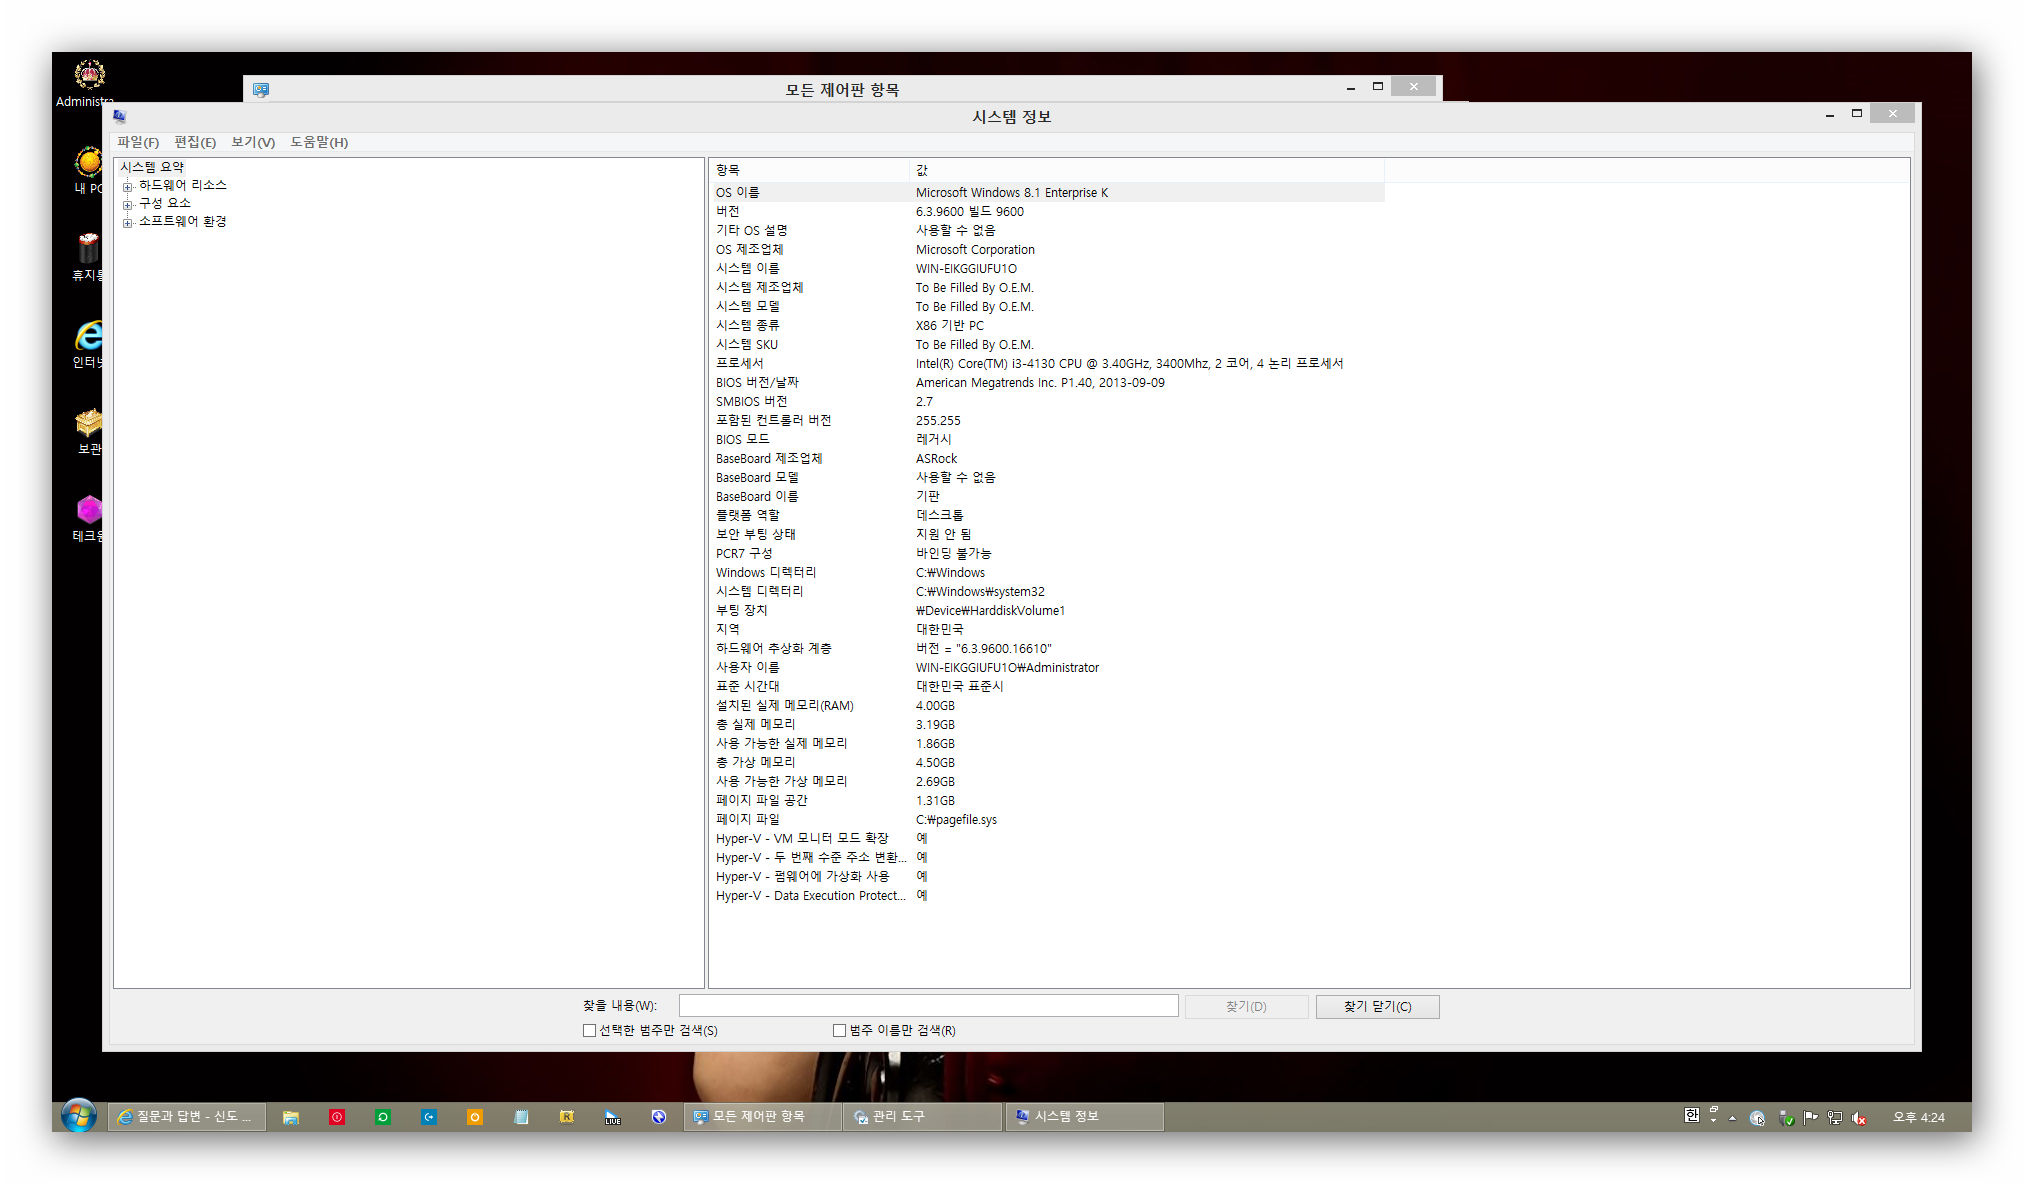Select the BIOS 버전/날짜 row
Image resolution: width=2024 pixels, height=1184 pixels.
(1048, 382)
